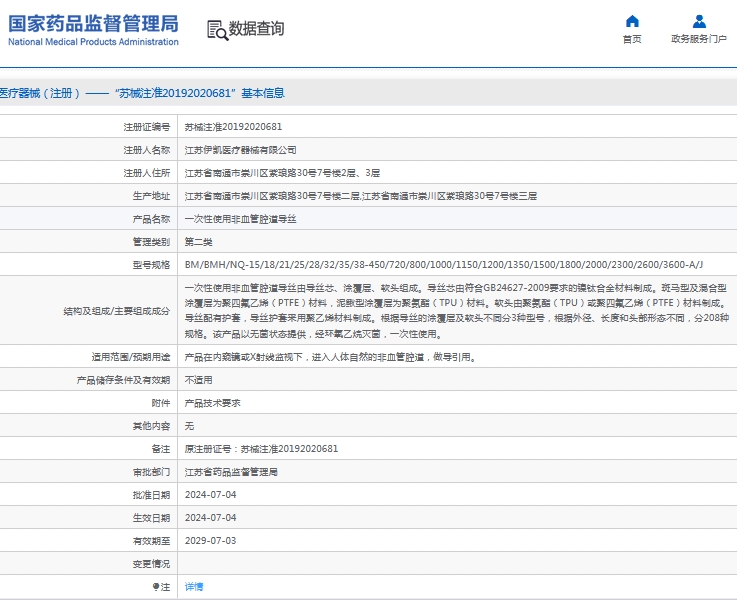Screen dimensions: 737x600
Task: Click the 管理类别 field label
Action: pos(151,242)
